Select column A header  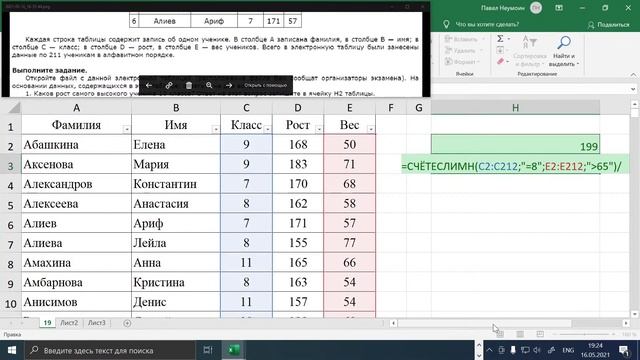(76, 108)
